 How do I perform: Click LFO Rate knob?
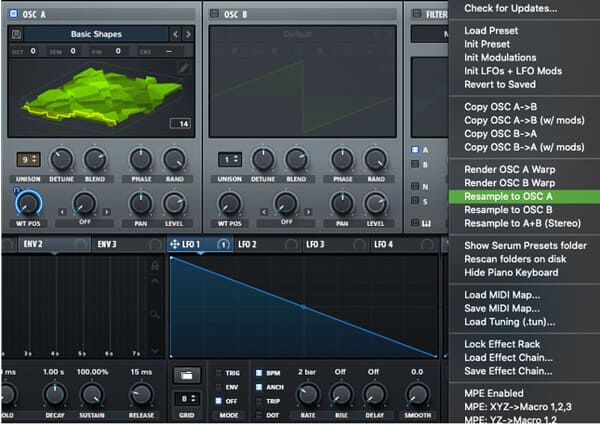(x=308, y=394)
